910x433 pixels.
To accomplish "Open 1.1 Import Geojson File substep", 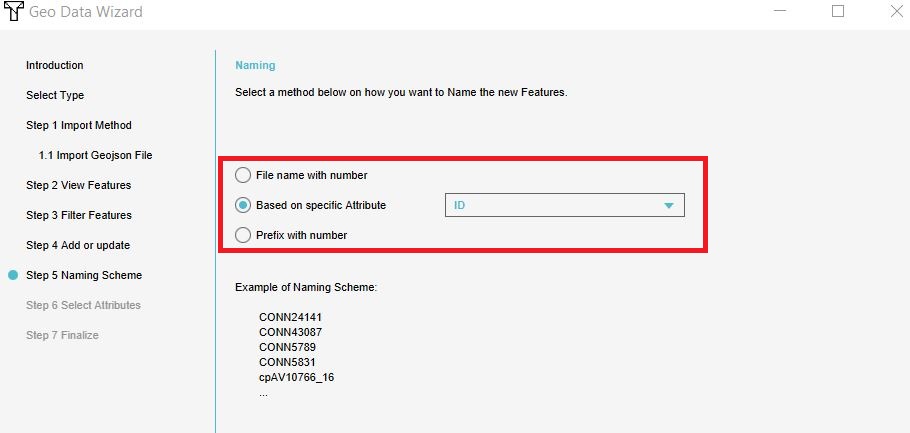I will click(95, 155).
